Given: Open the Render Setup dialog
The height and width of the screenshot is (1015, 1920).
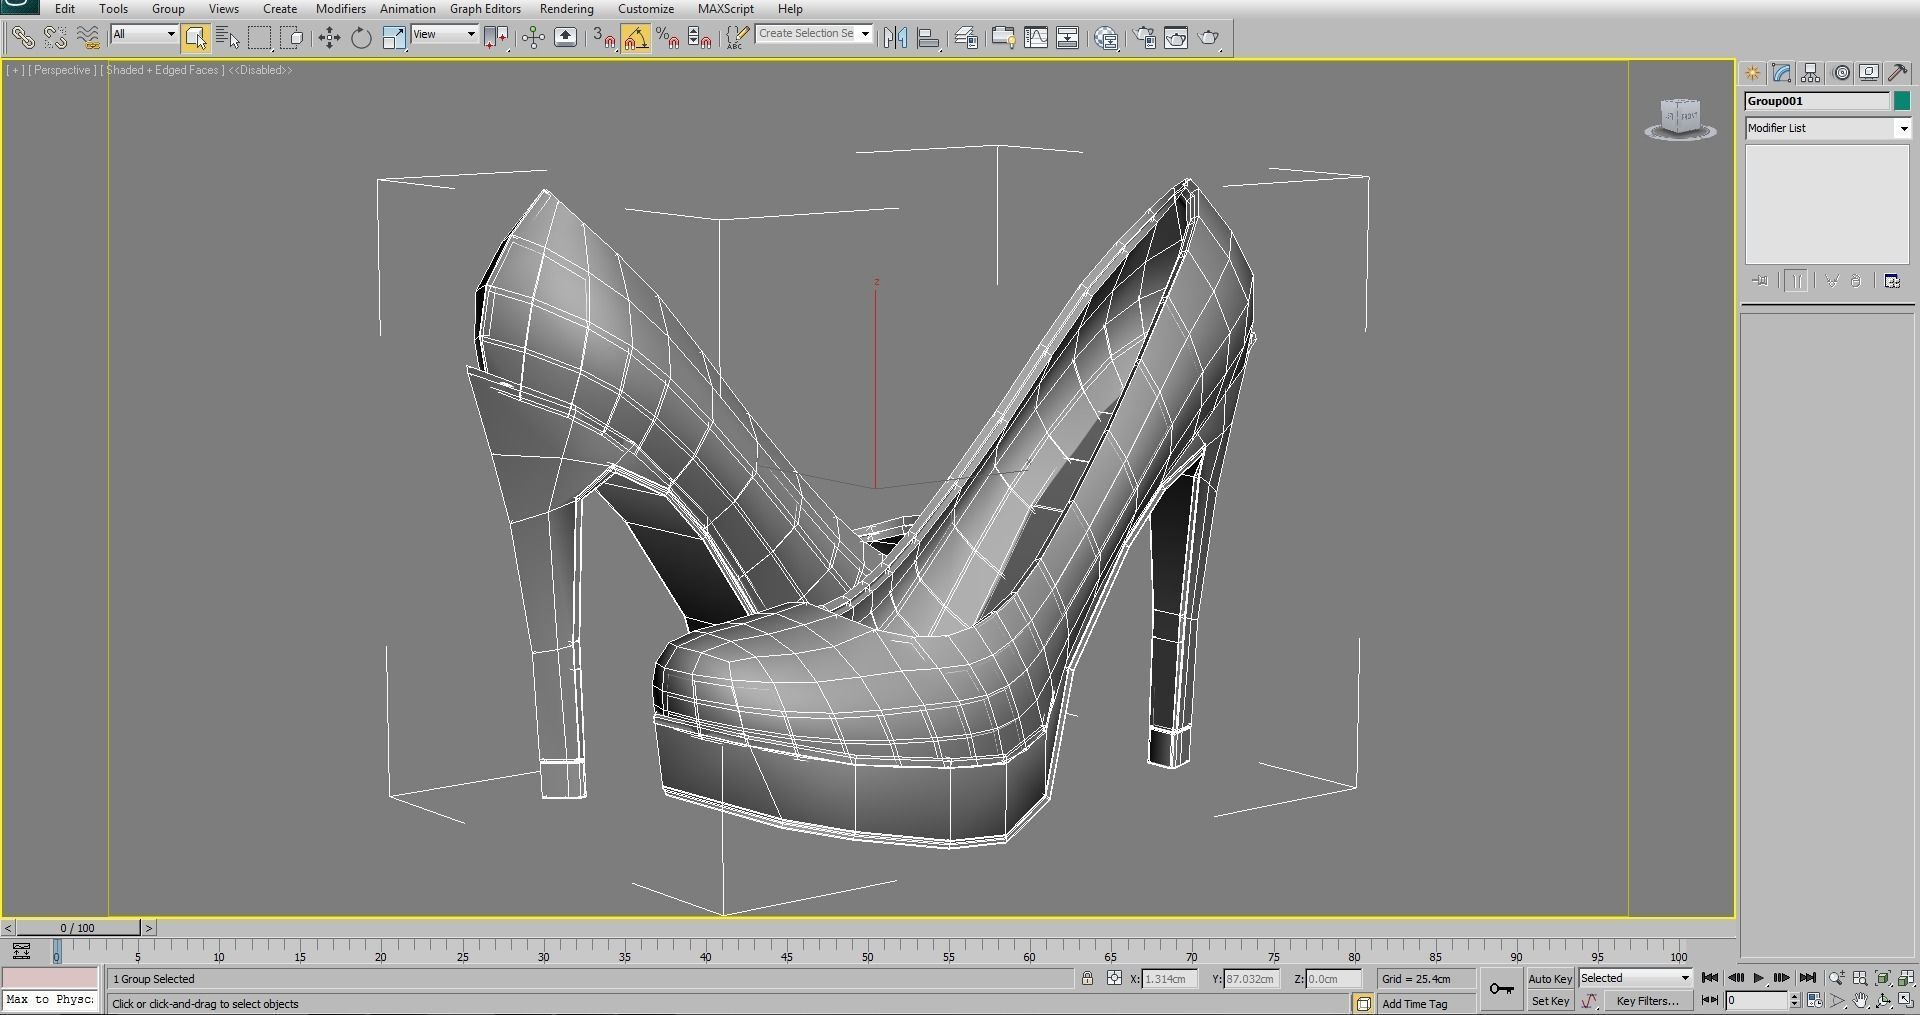Looking at the screenshot, I should coord(1145,38).
